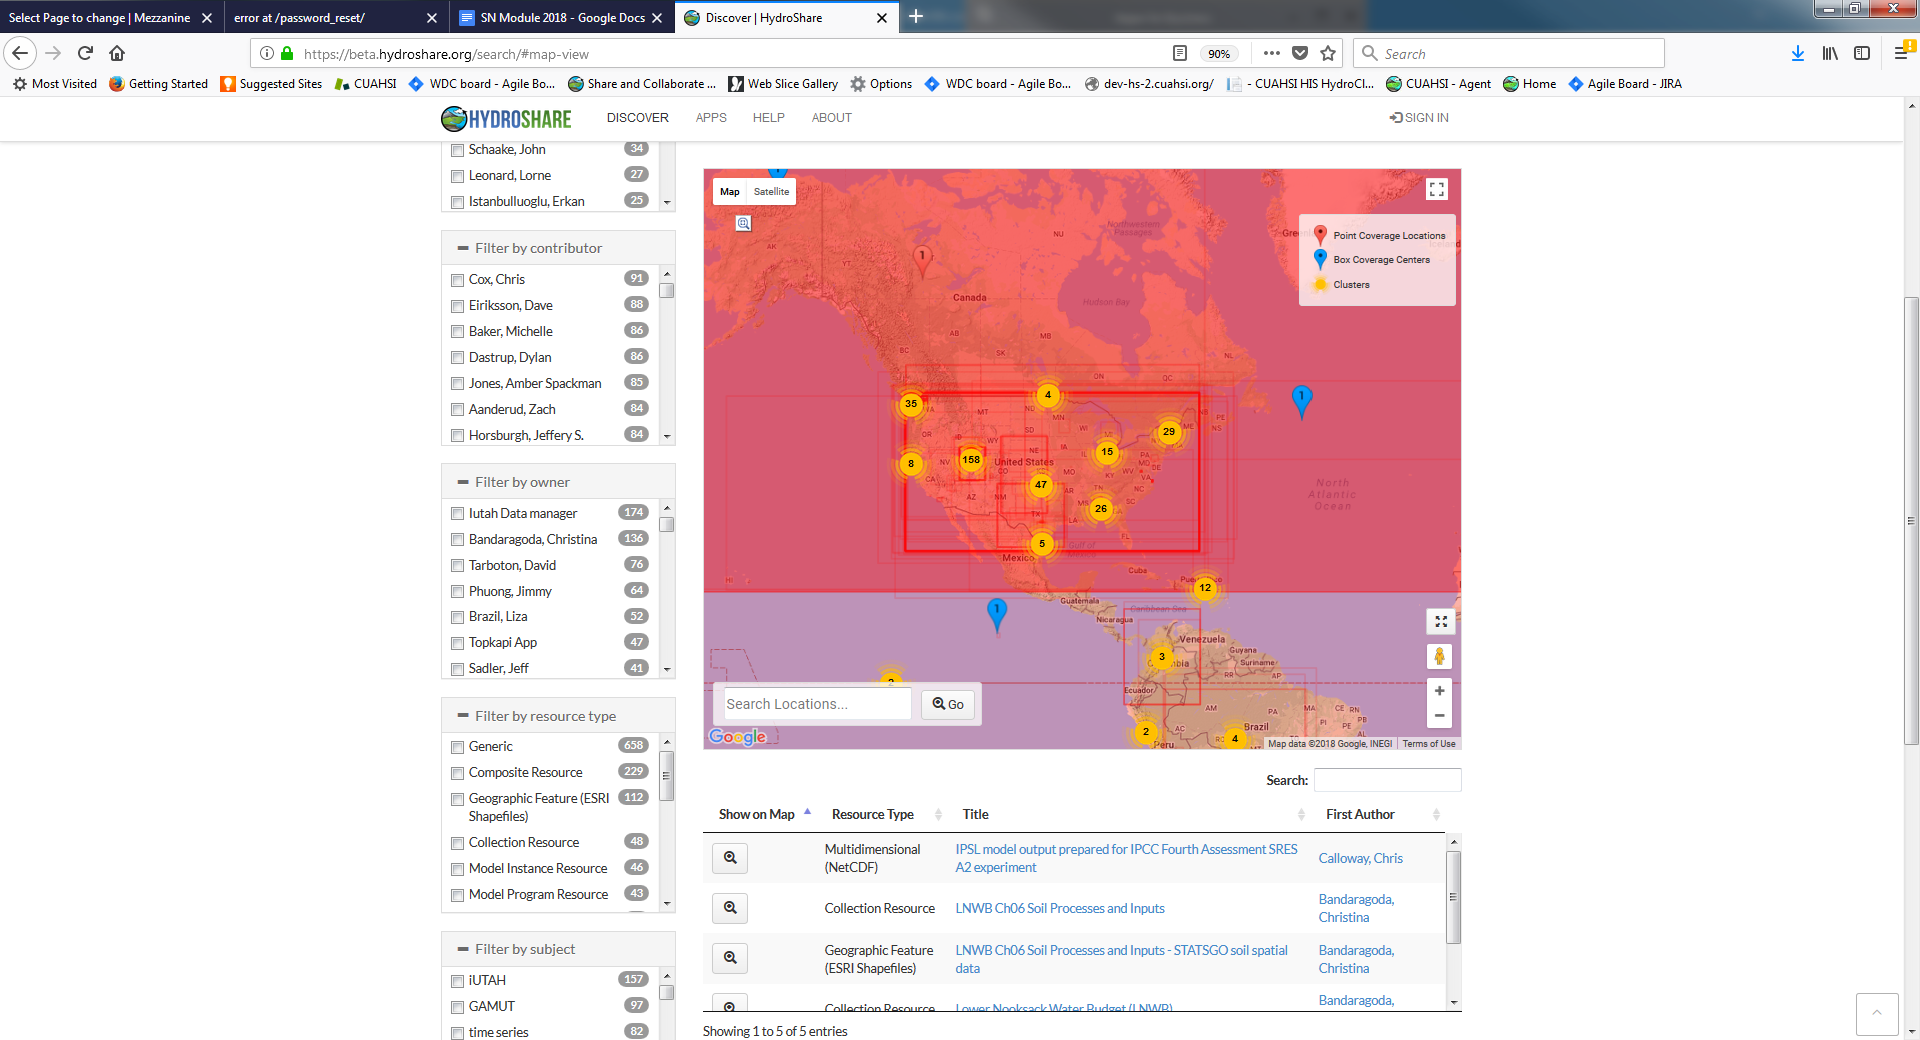Focus the table Search input box

click(1387, 780)
